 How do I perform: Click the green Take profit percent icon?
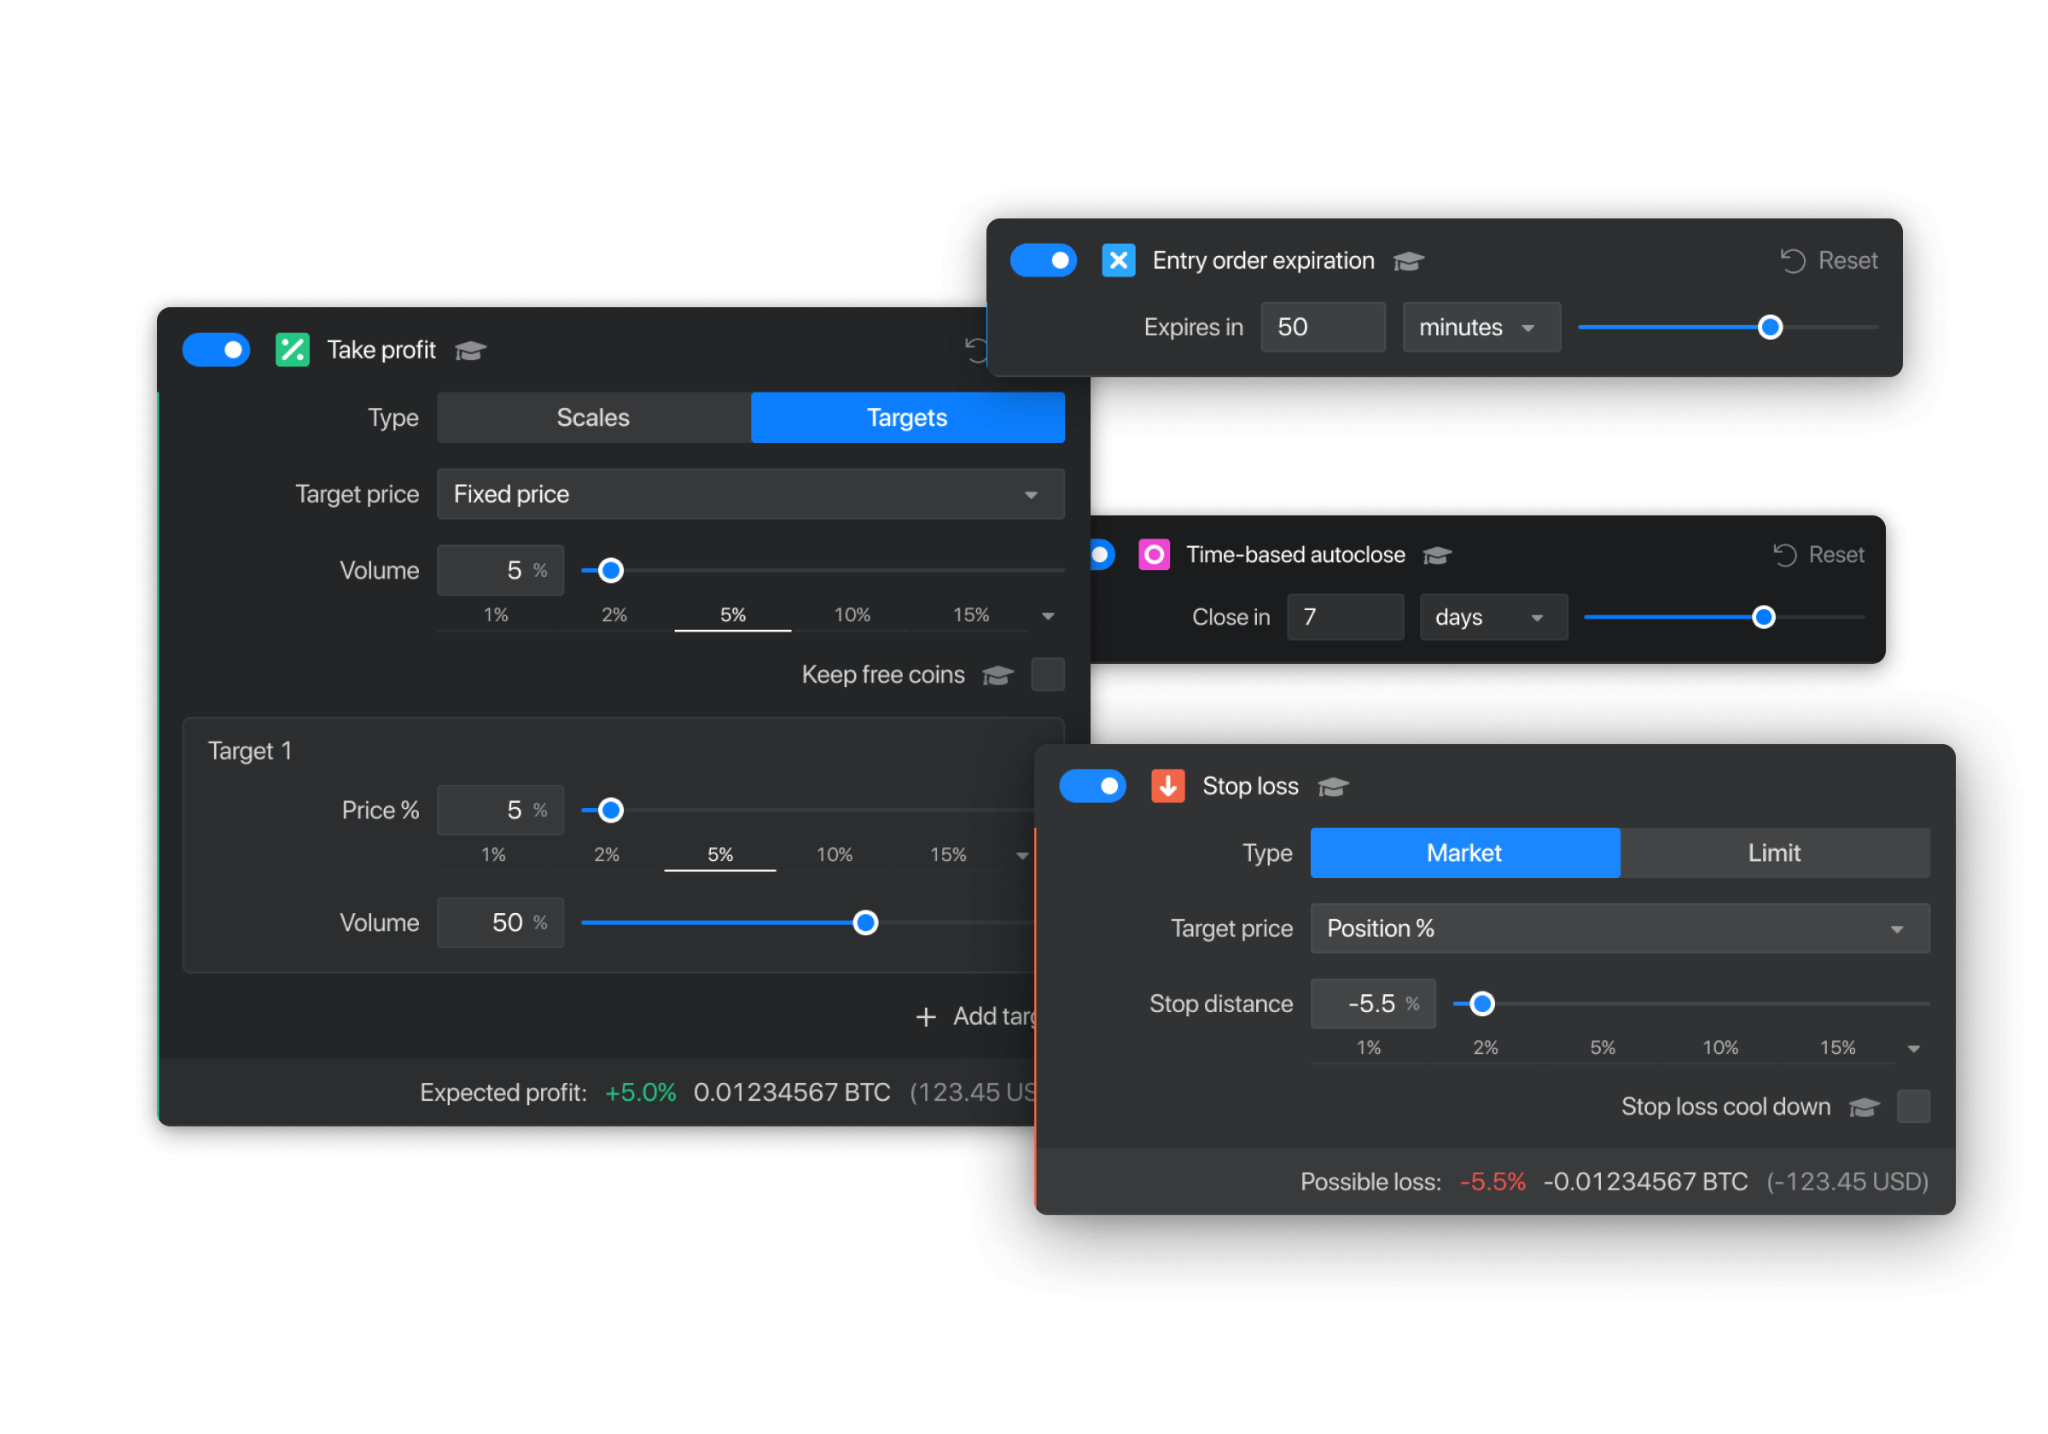click(x=292, y=350)
